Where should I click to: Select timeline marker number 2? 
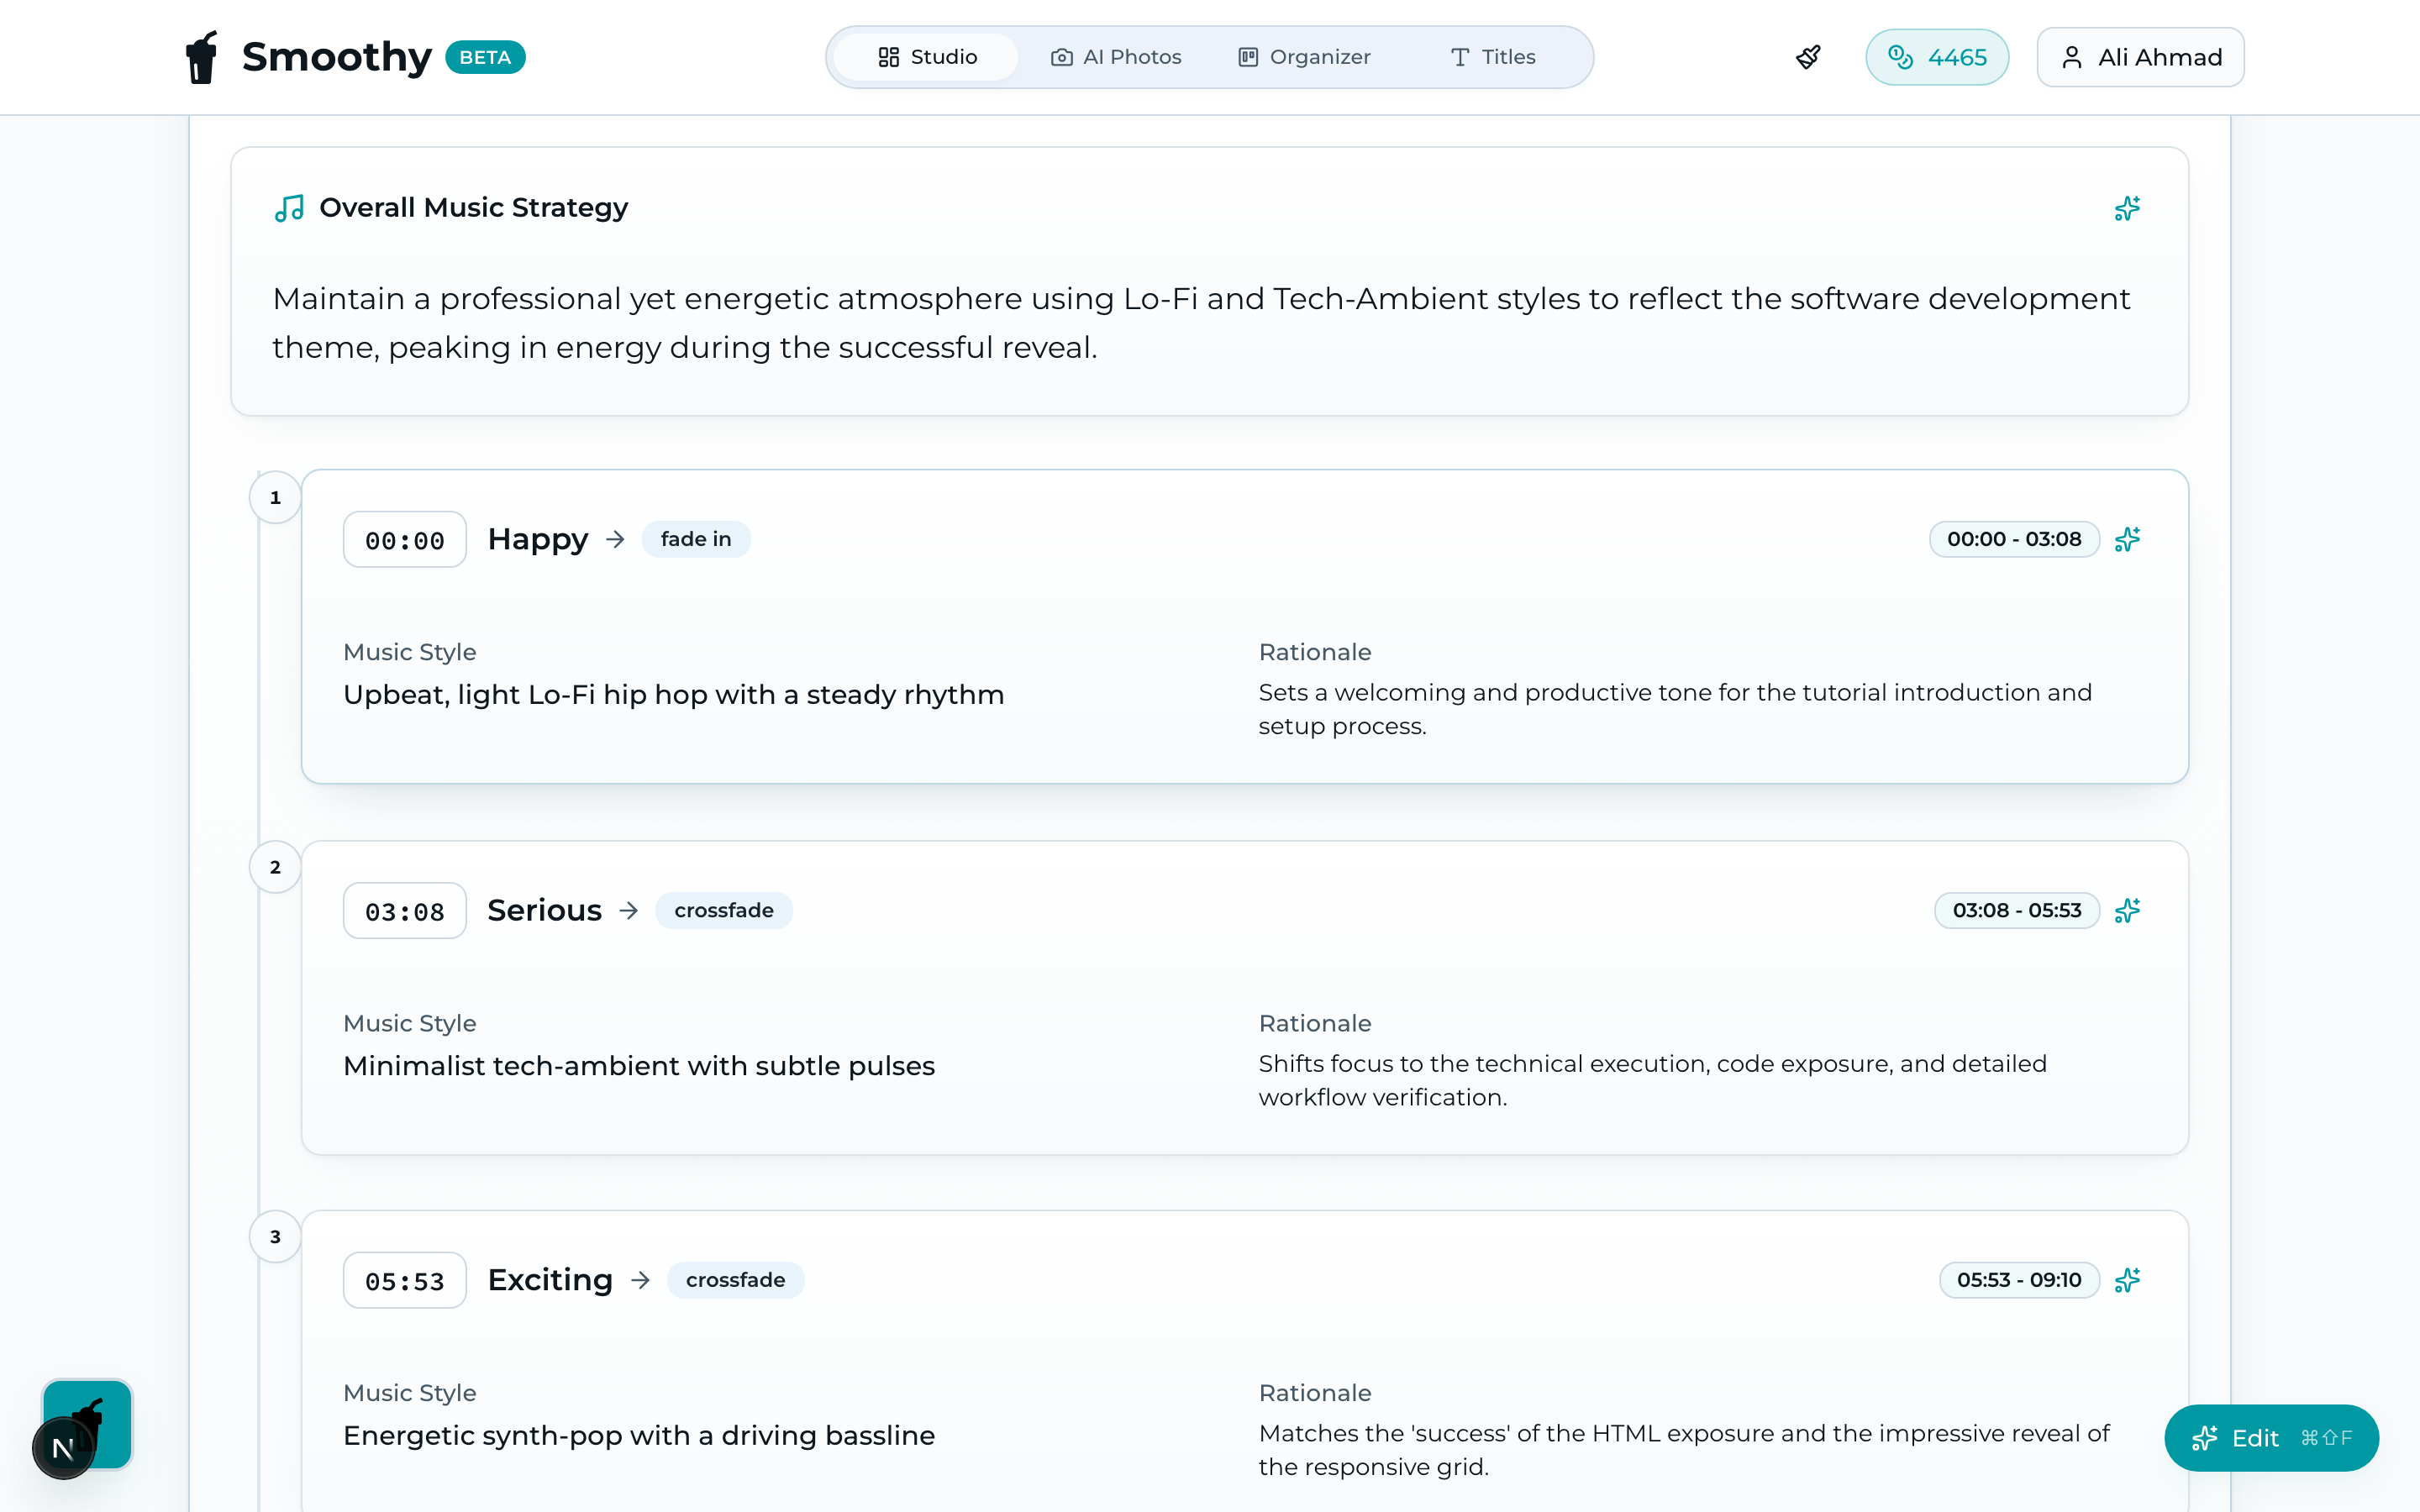tap(275, 867)
